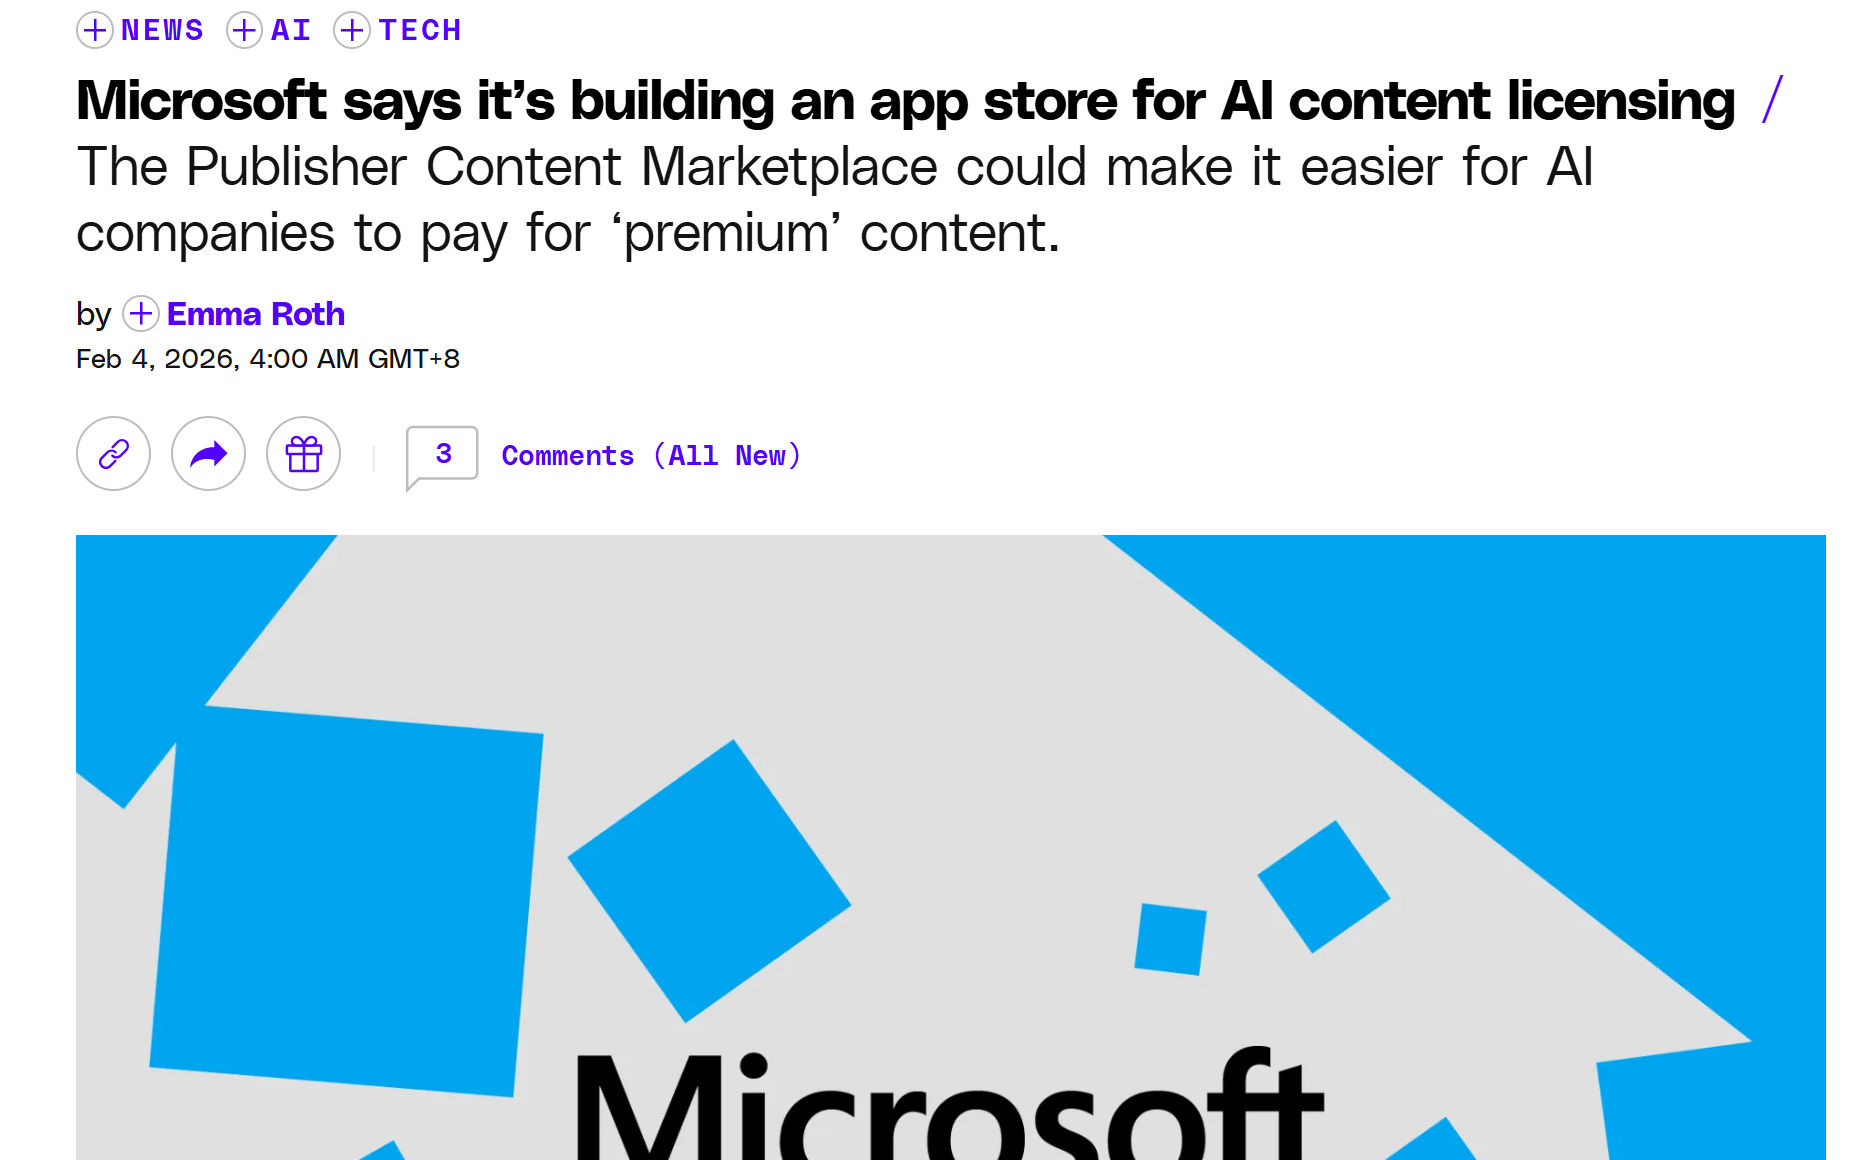This screenshot has height=1160, width=1865.
Task: Open the comment bubble showing 3
Action: coord(442,455)
